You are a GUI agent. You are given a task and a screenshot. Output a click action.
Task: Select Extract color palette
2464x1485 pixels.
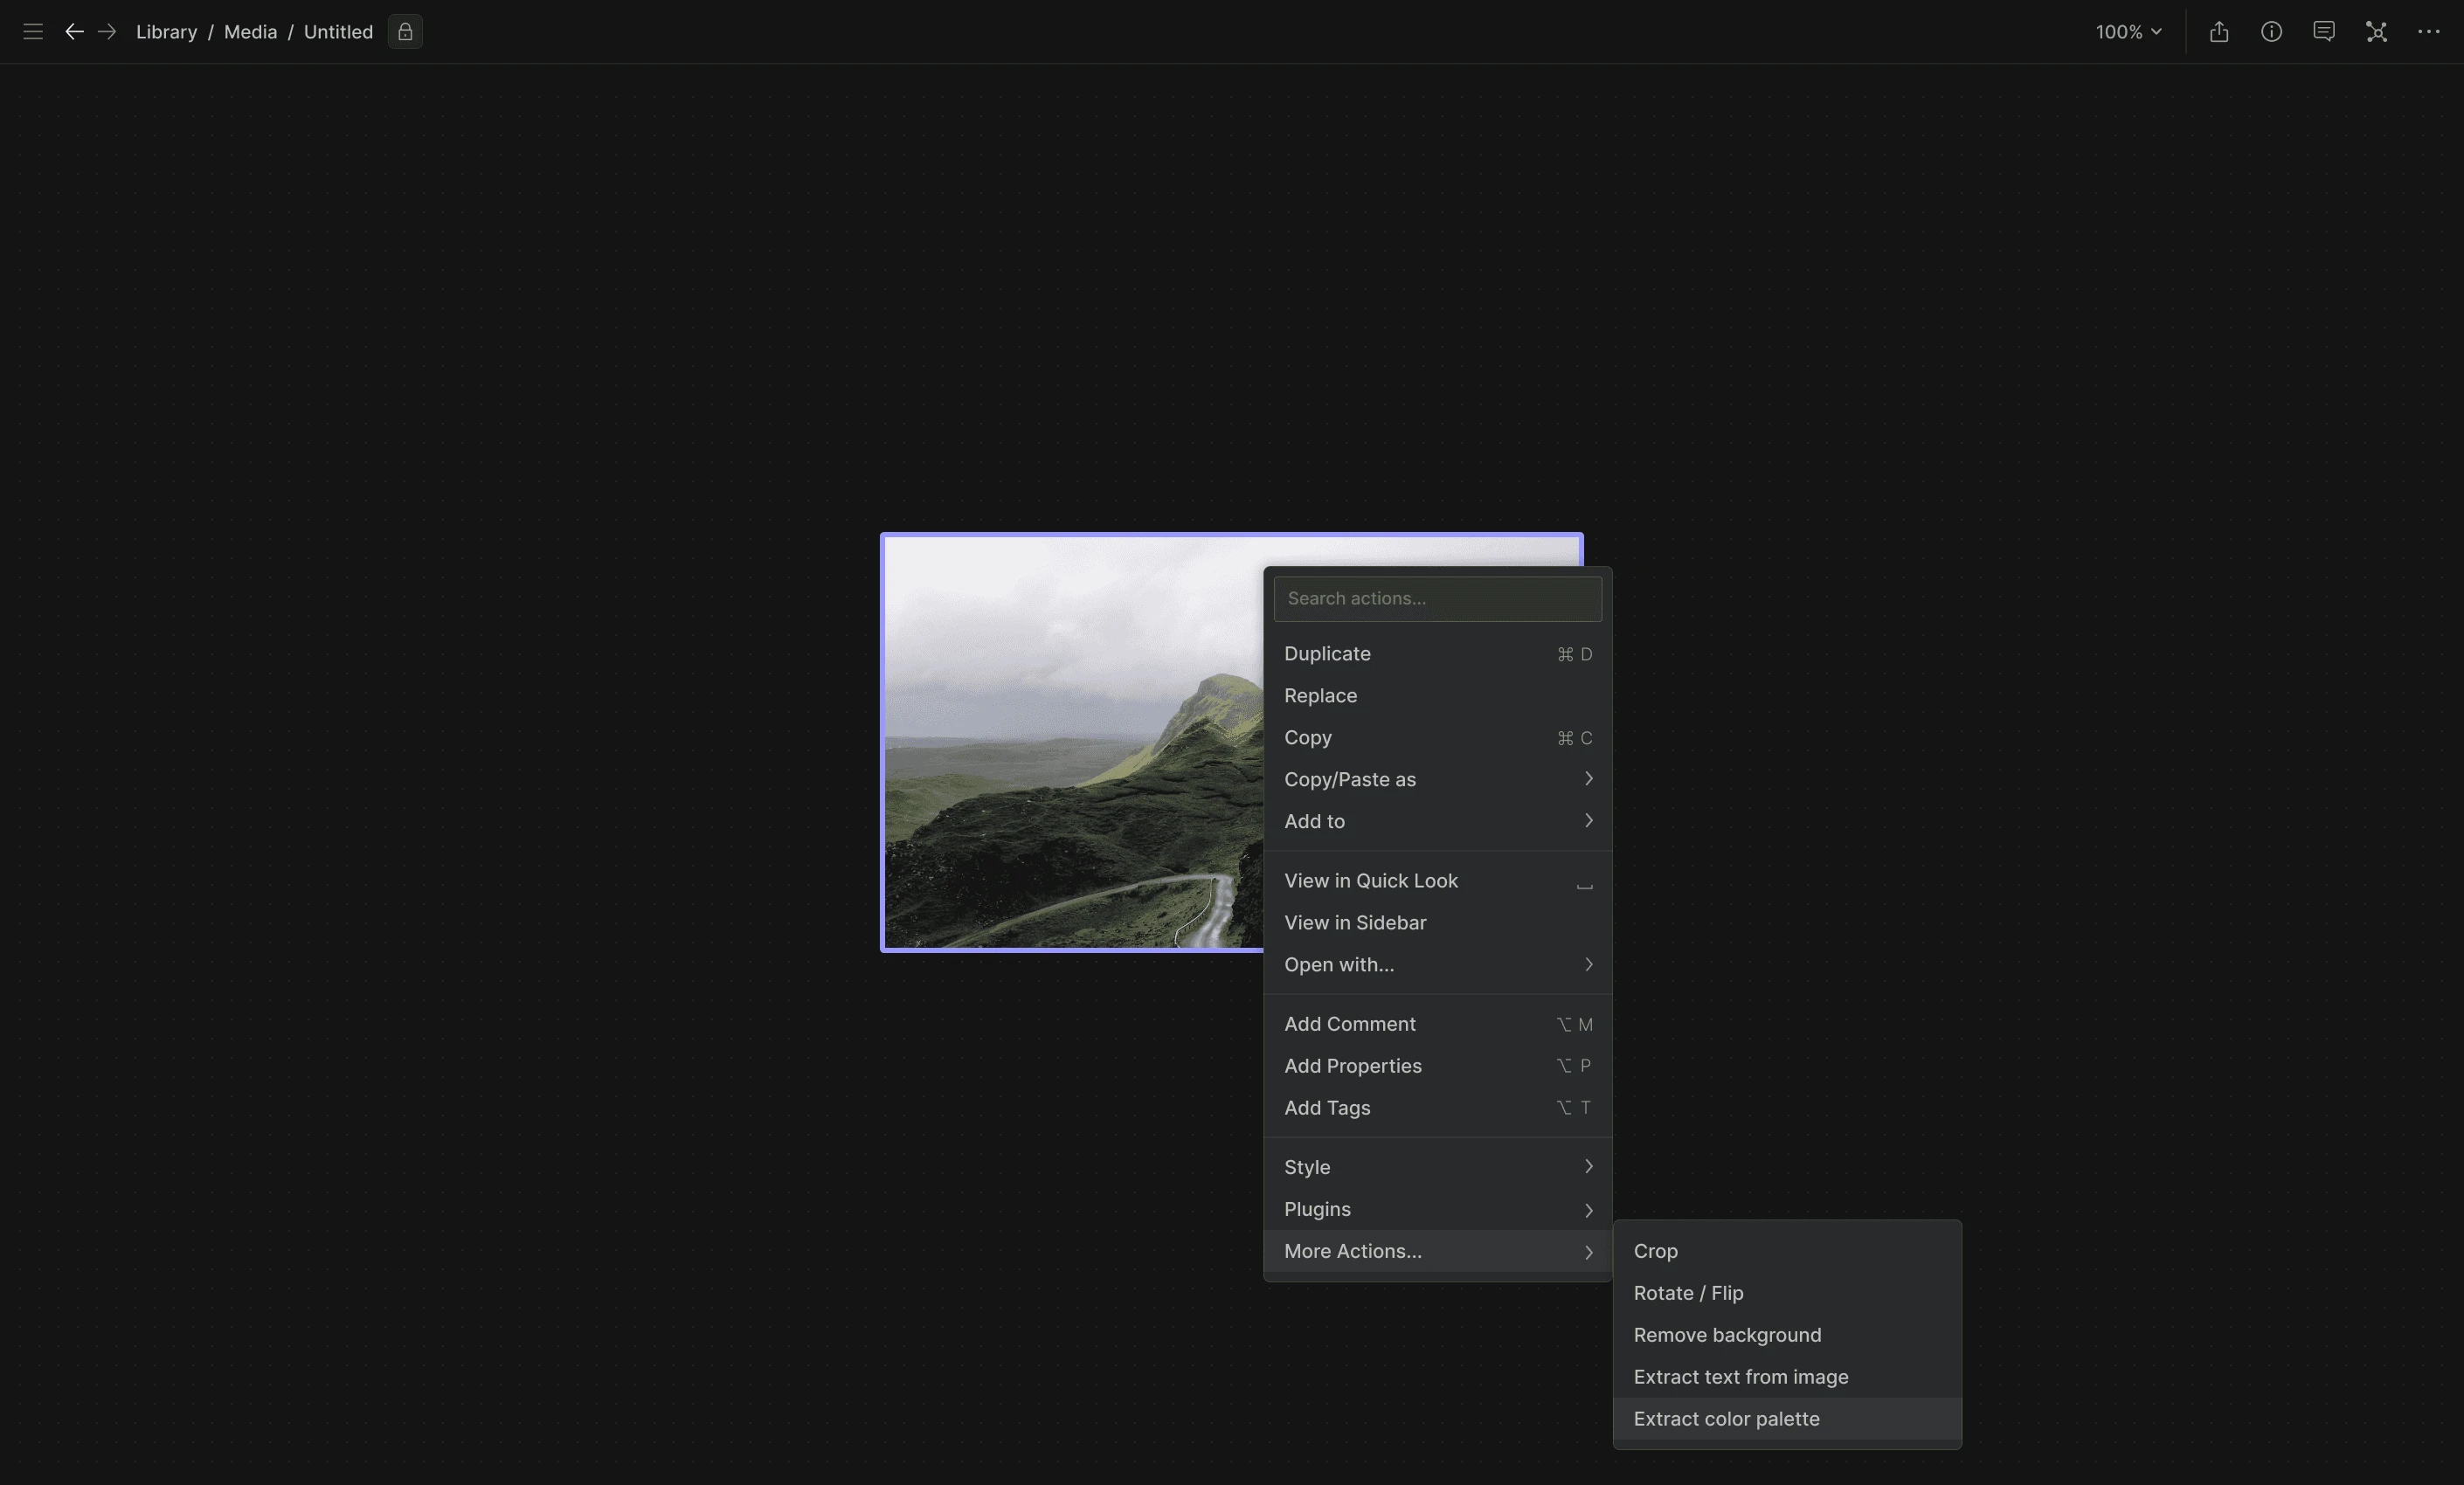(x=1787, y=1419)
